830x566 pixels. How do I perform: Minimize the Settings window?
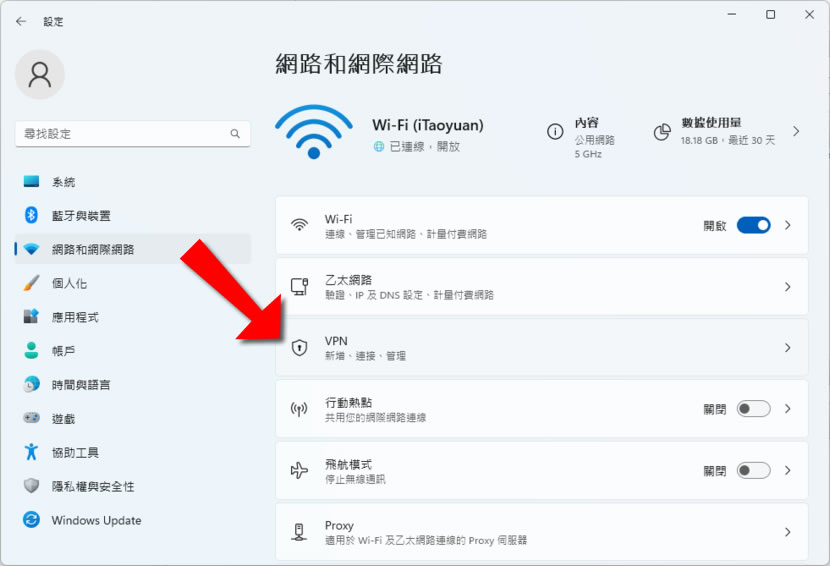pyautogui.click(x=732, y=14)
